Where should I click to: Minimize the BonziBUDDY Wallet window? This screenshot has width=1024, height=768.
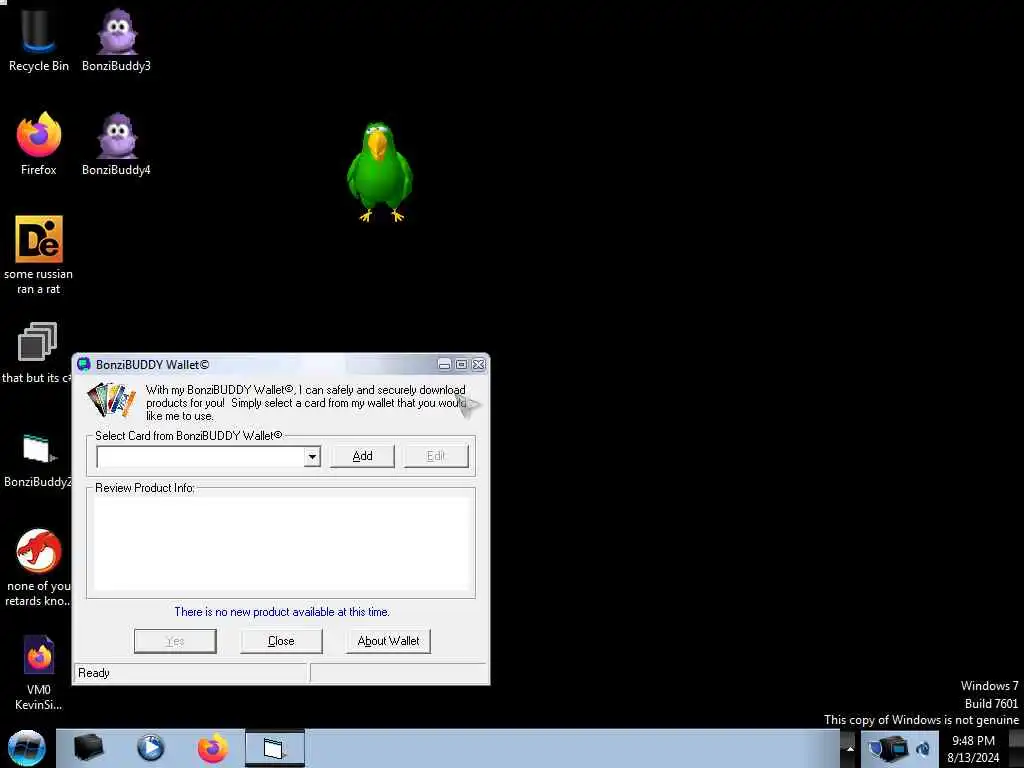click(444, 364)
